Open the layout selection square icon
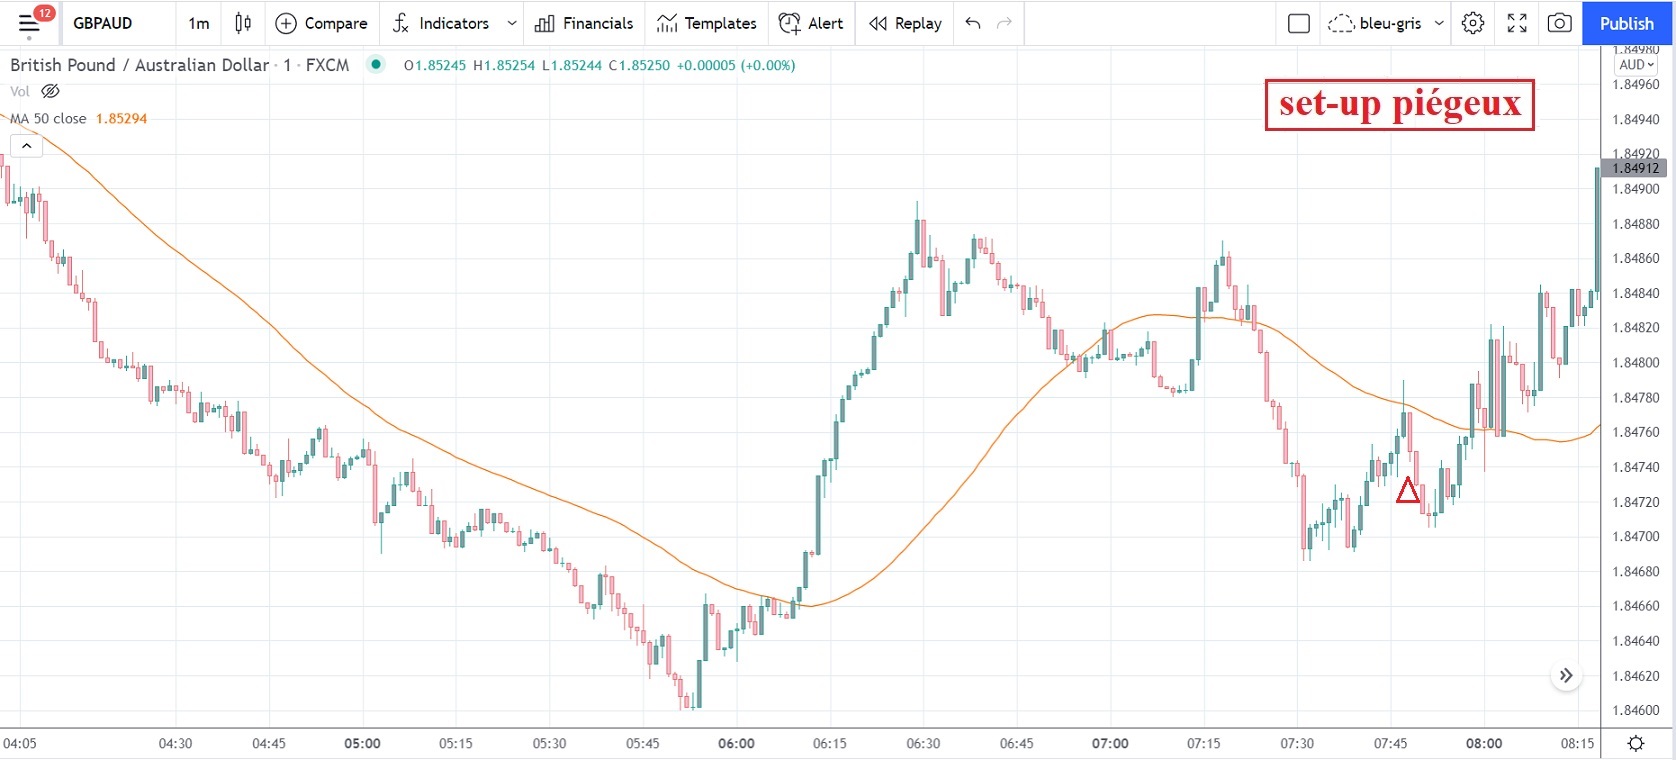1676x760 pixels. point(1299,23)
